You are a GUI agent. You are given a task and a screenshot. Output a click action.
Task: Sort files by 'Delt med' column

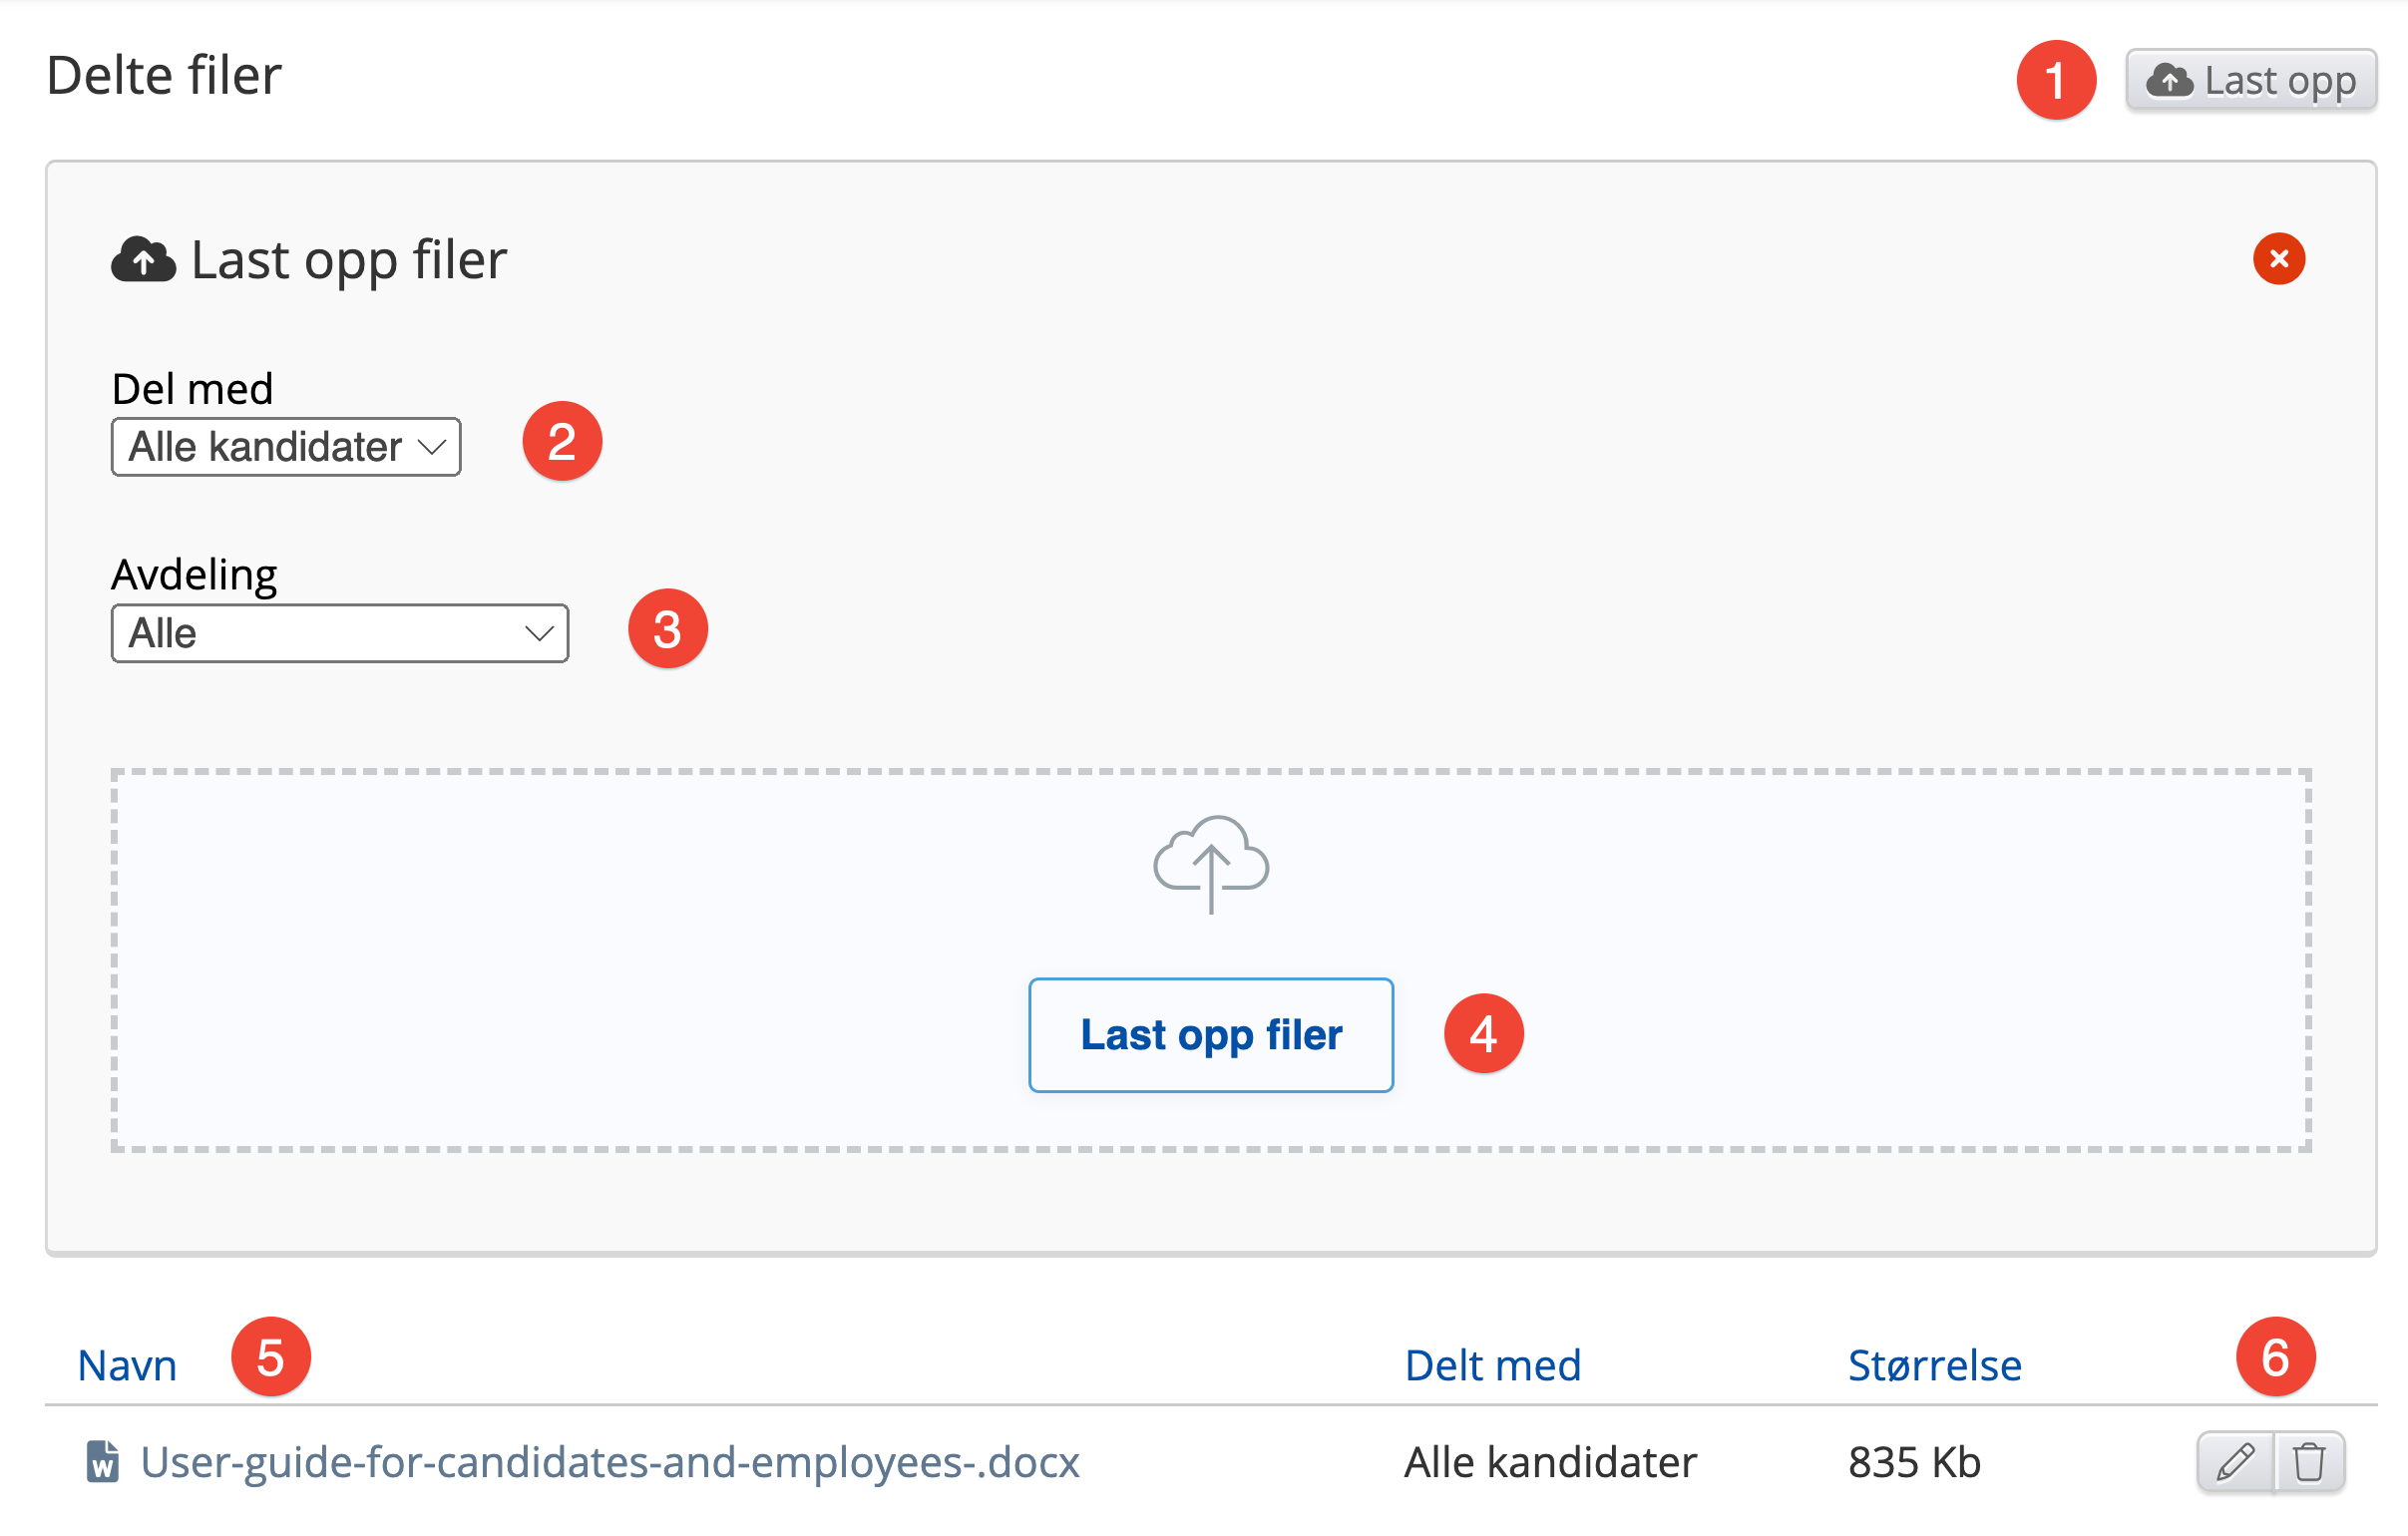coord(1492,1365)
